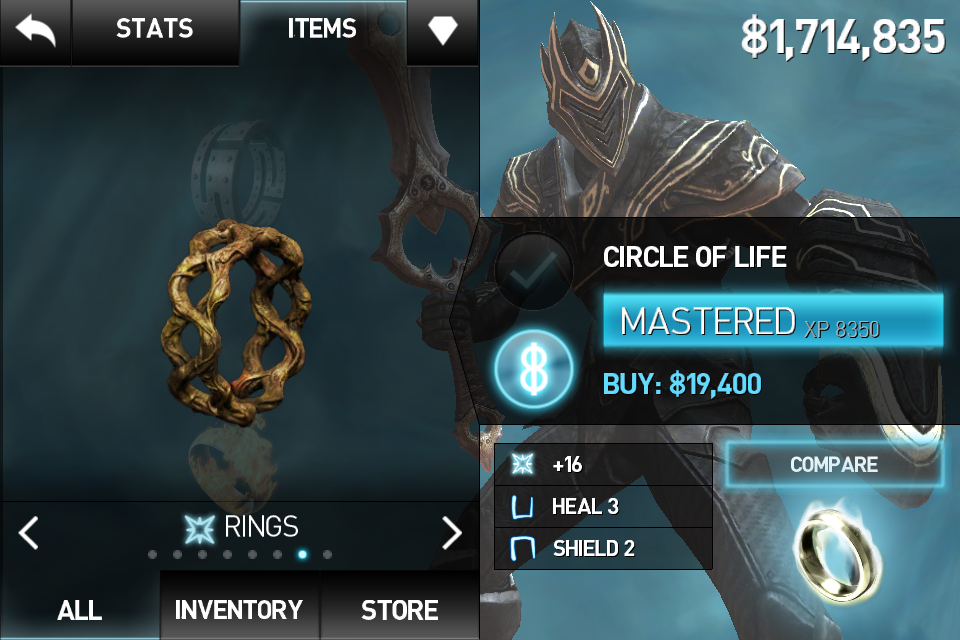Tap the blue dollar buy icon
This screenshot has width=960, height=640.
[534, 369]
